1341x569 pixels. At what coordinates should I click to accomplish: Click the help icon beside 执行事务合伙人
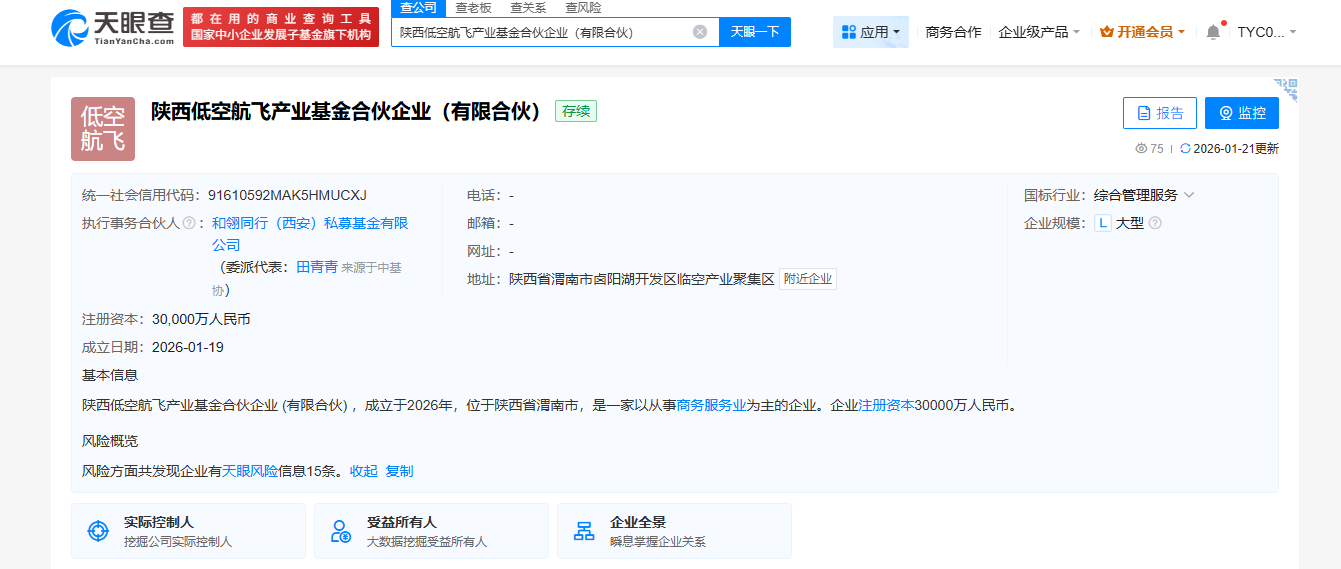[x=189, y=223]
